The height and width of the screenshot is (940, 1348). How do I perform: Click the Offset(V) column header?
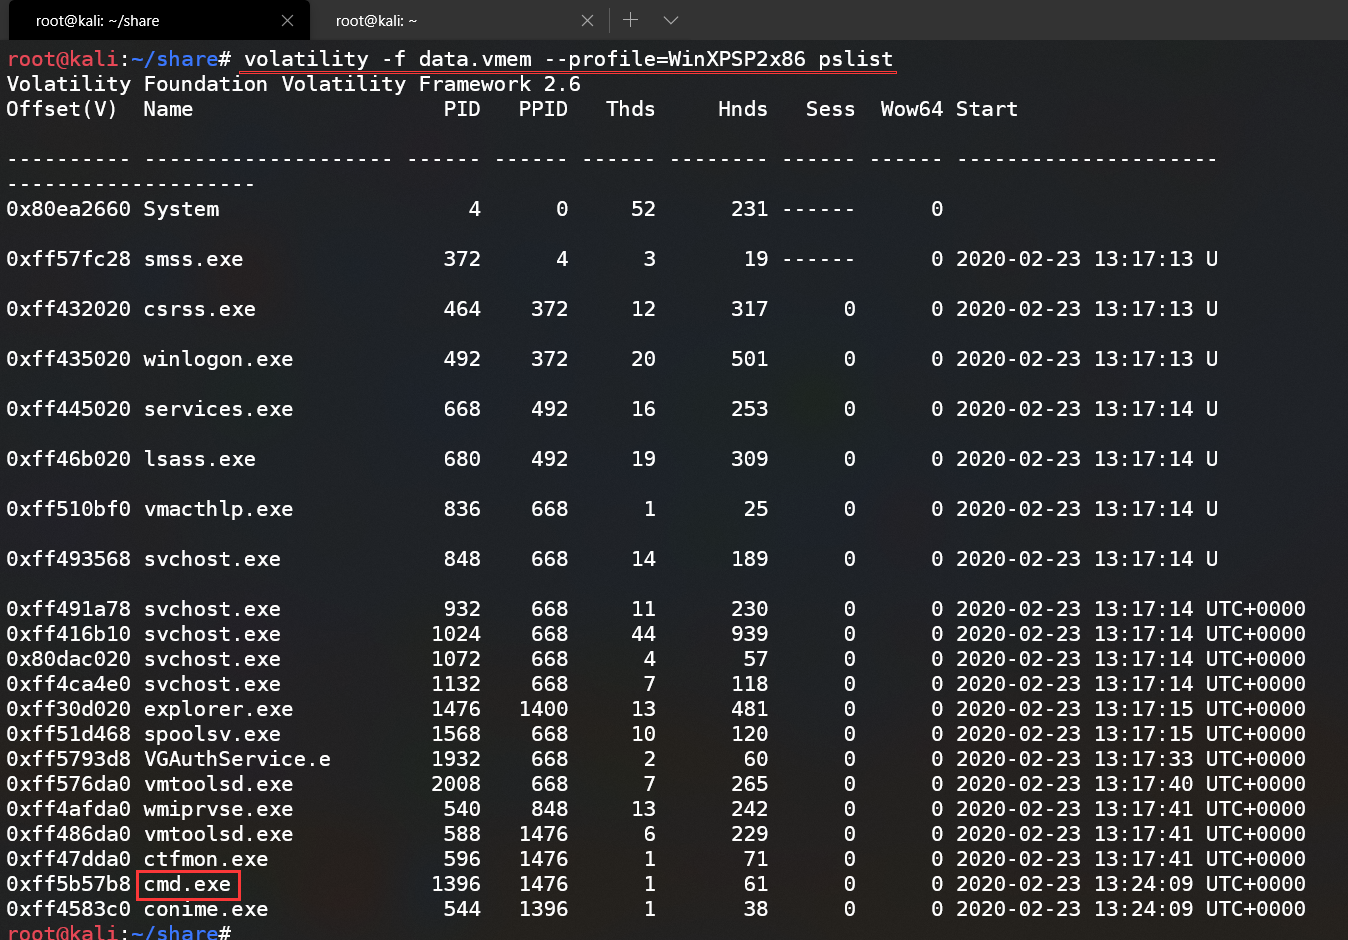point(62,109)
